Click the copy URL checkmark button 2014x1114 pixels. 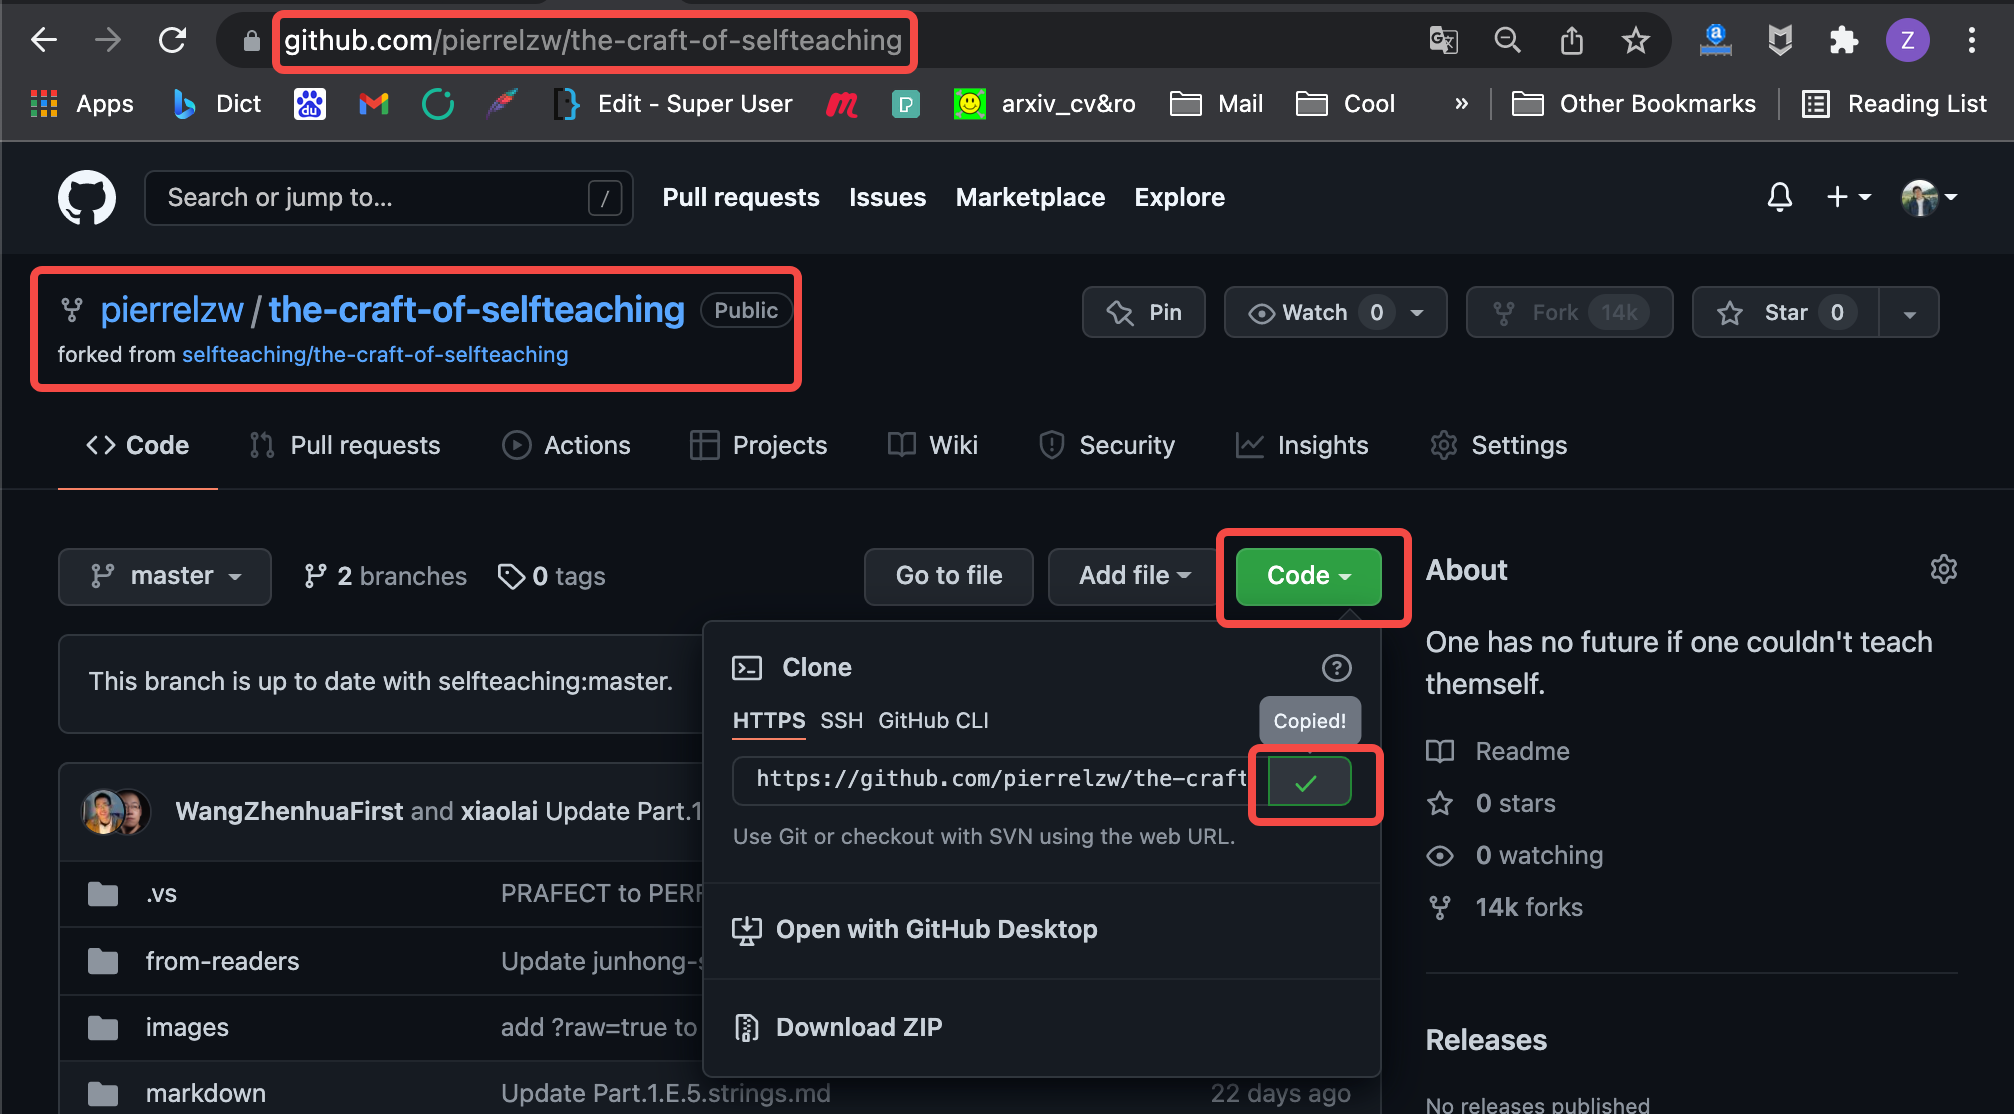[1309, 782]
